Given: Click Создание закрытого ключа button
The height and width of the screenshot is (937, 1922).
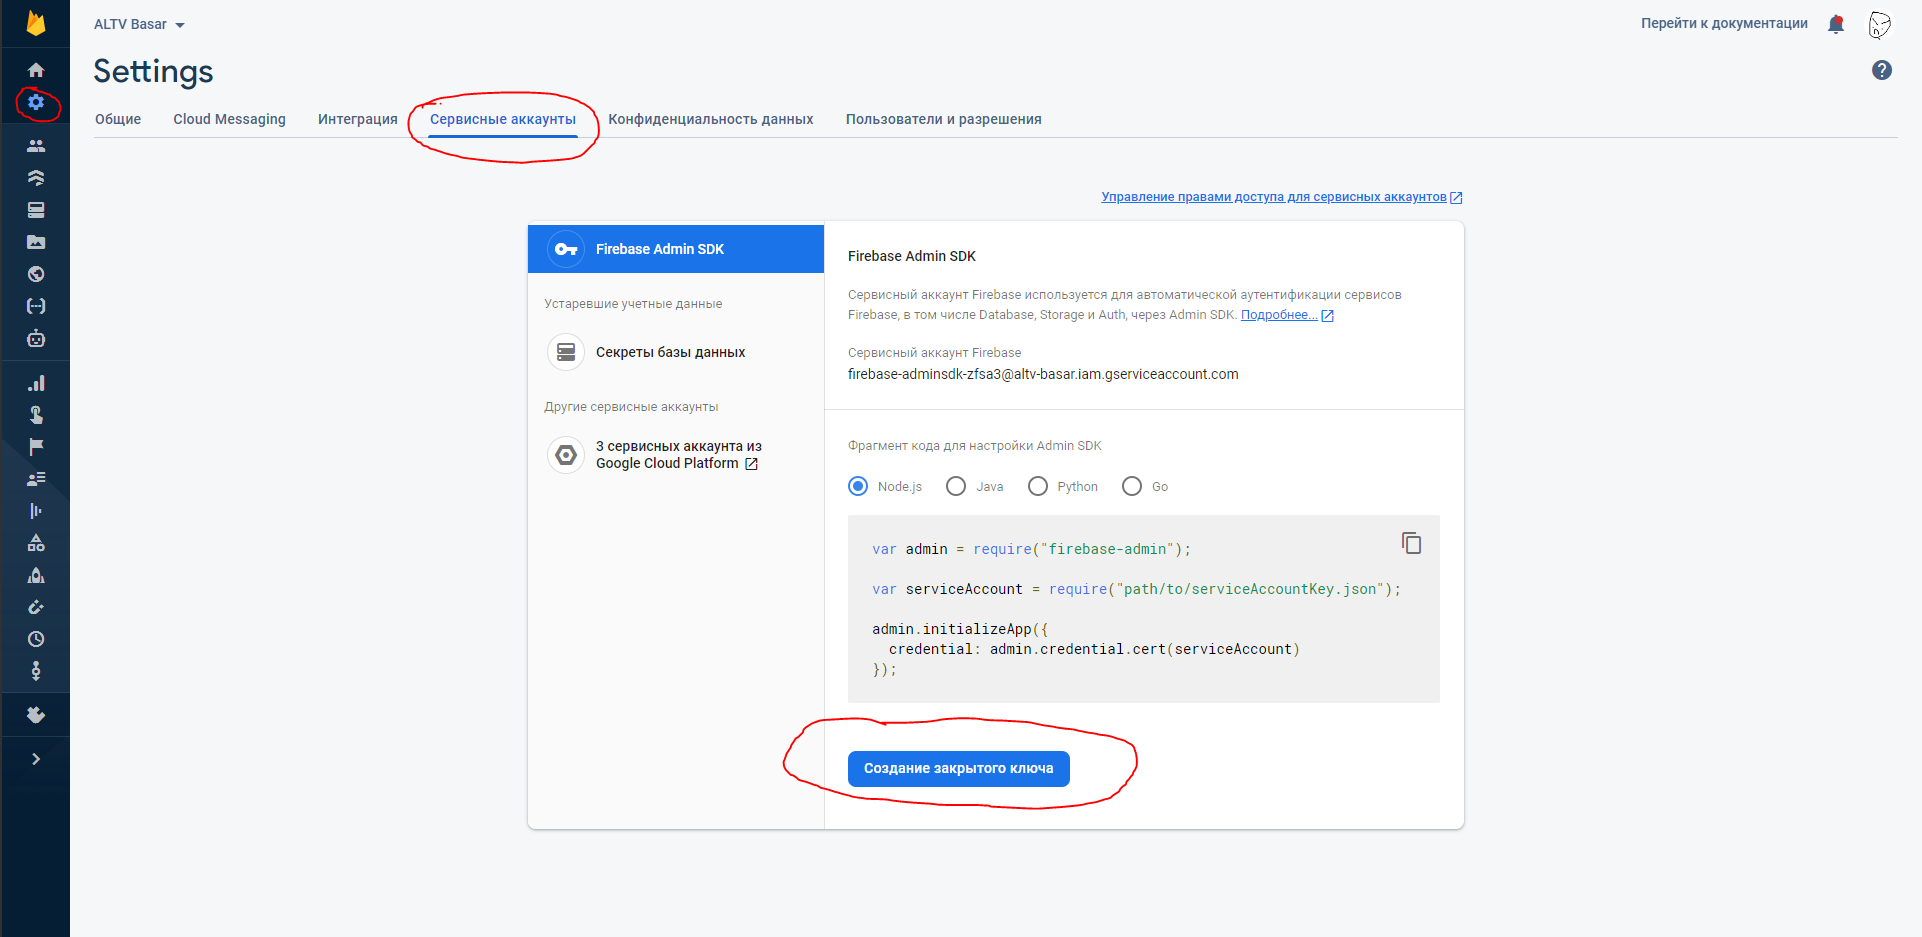Looking at the screenshot, I should pos(959,769).
